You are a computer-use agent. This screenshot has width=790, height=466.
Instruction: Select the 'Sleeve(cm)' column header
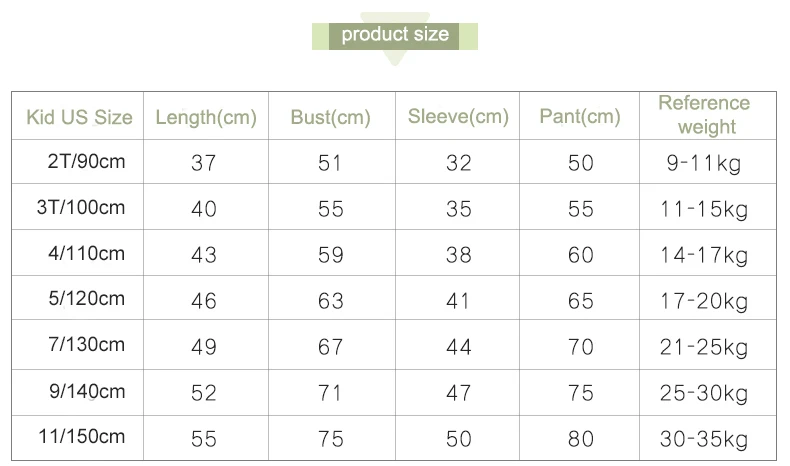458,116
